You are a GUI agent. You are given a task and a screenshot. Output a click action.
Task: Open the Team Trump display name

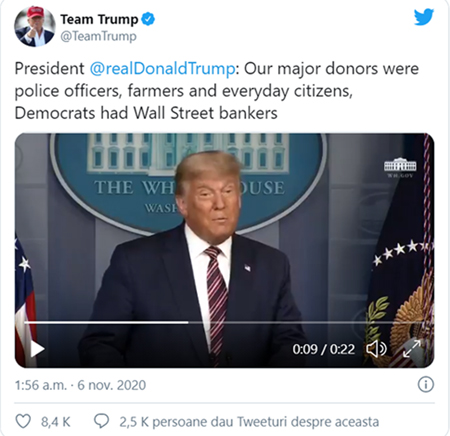click(99, 19)
